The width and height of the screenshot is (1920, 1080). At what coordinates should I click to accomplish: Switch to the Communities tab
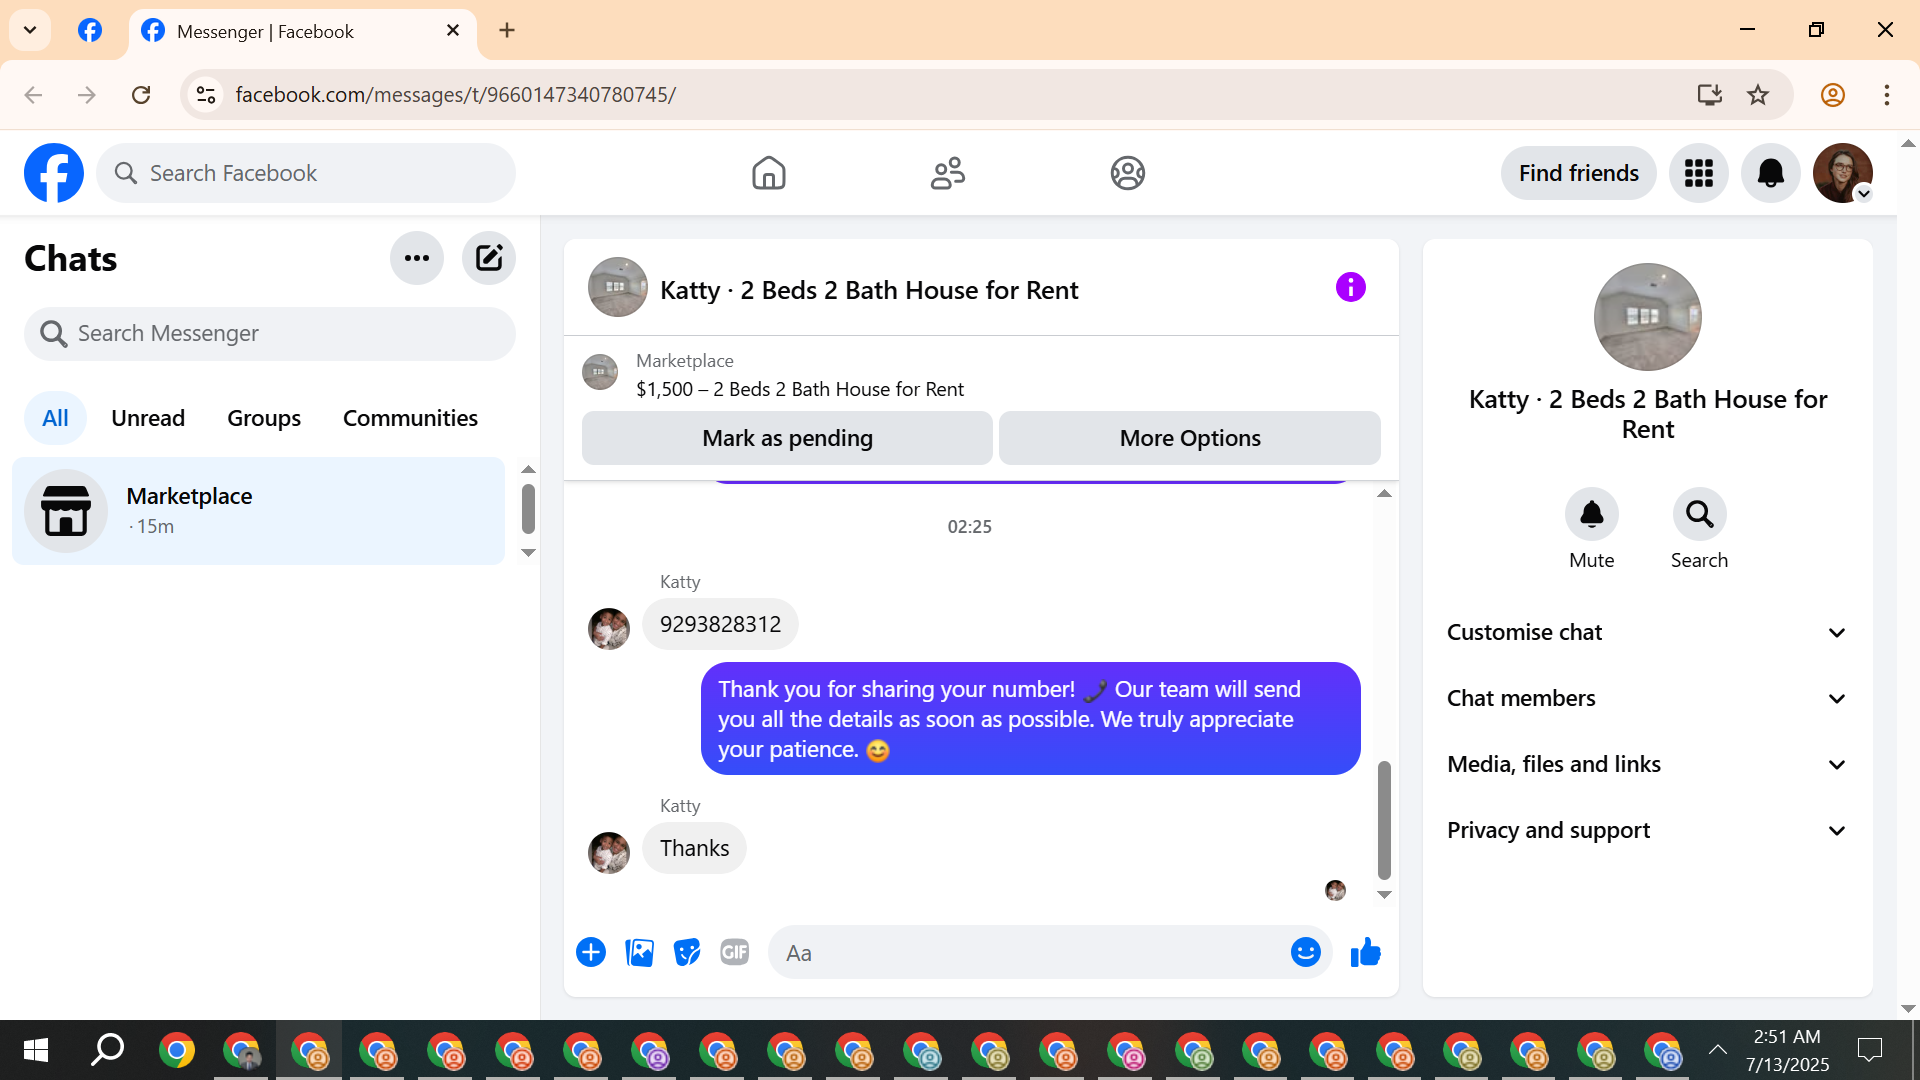coord(410,418)
